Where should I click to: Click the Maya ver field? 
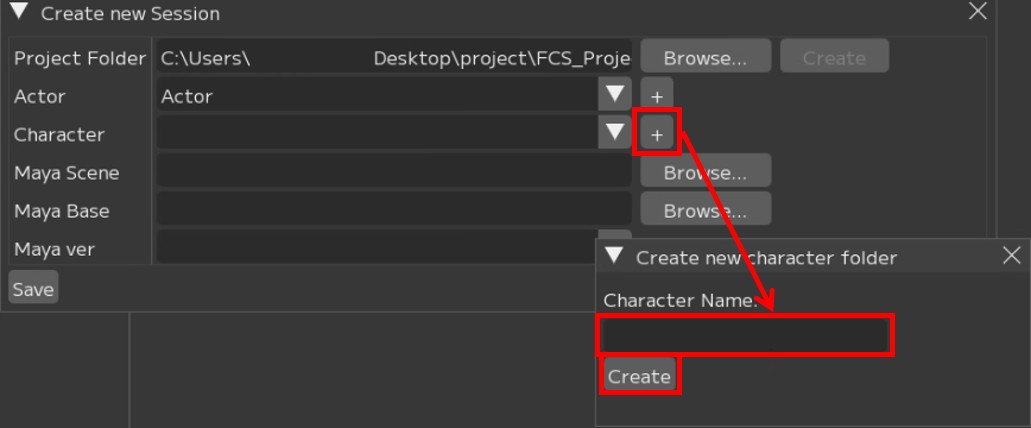(x=377, y=247)
